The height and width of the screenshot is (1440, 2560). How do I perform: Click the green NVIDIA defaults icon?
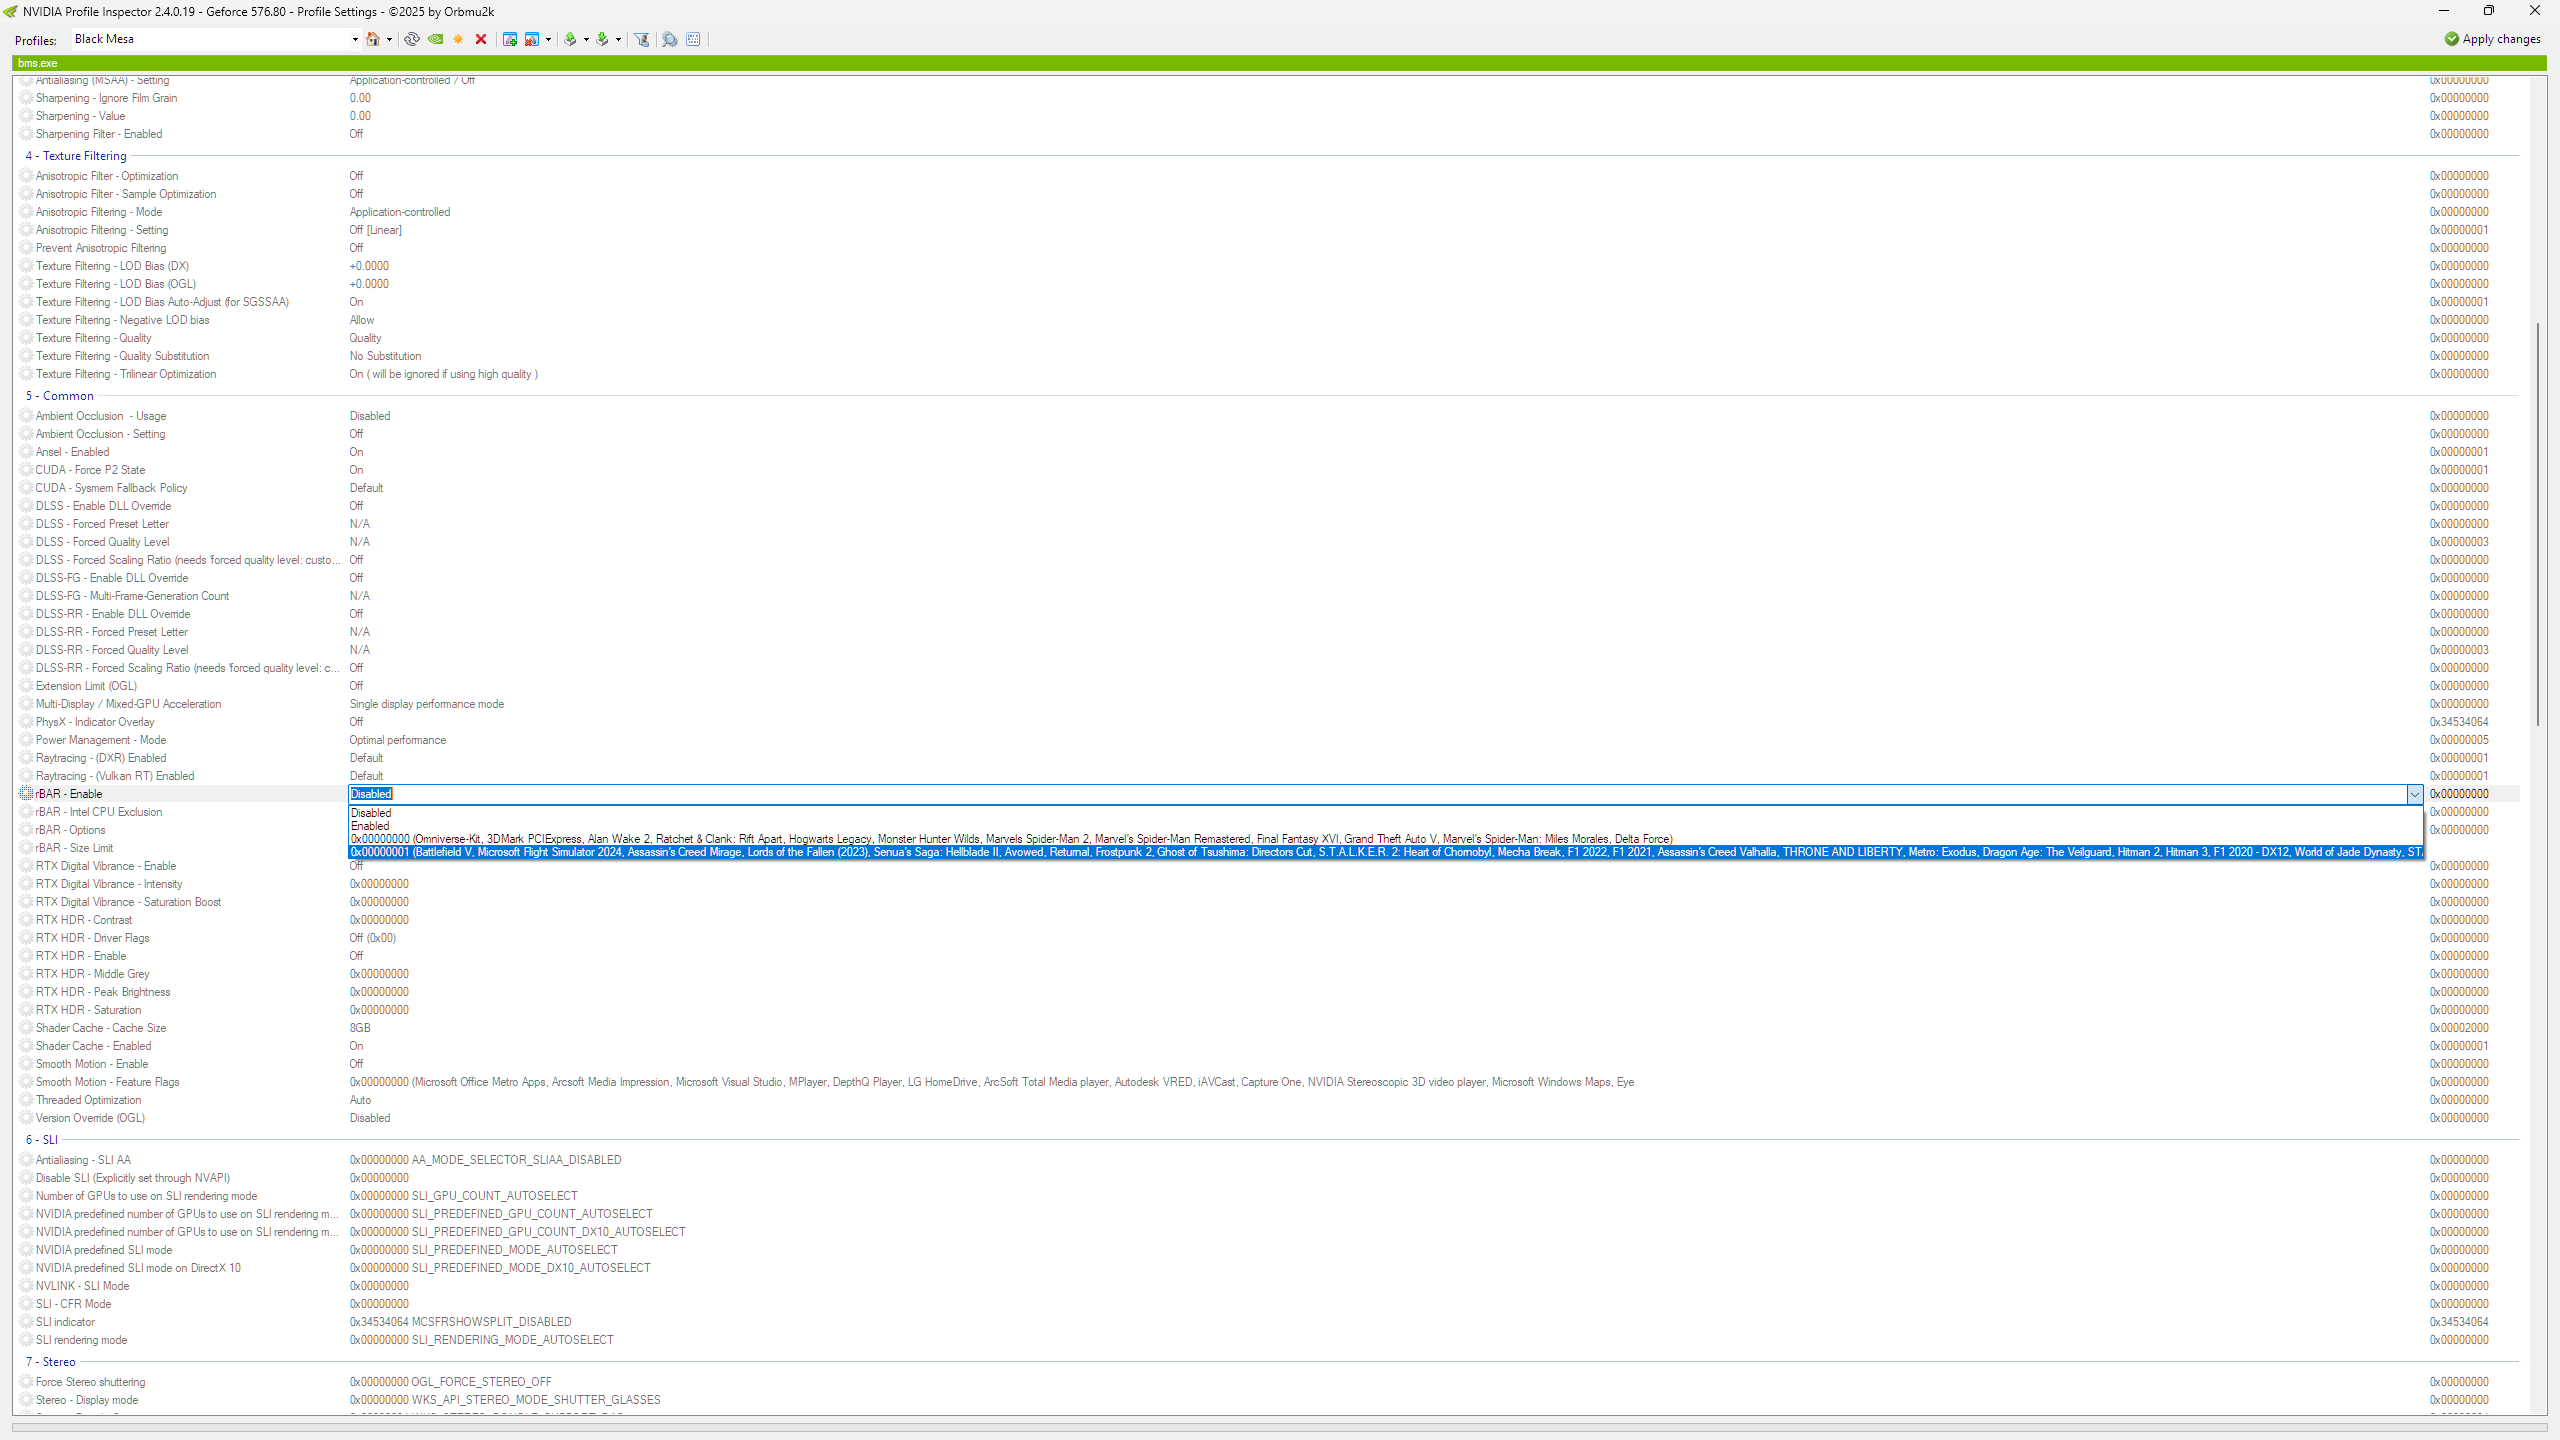pos(435,39)
